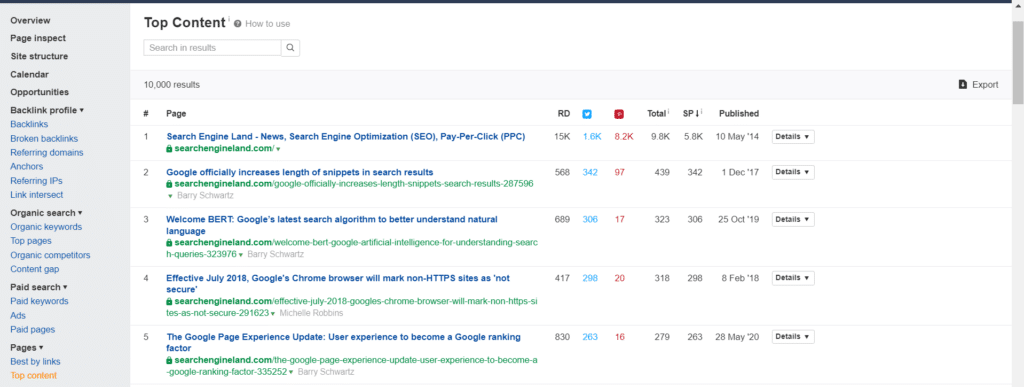Collapse the Pages section

tap(27, 348)
